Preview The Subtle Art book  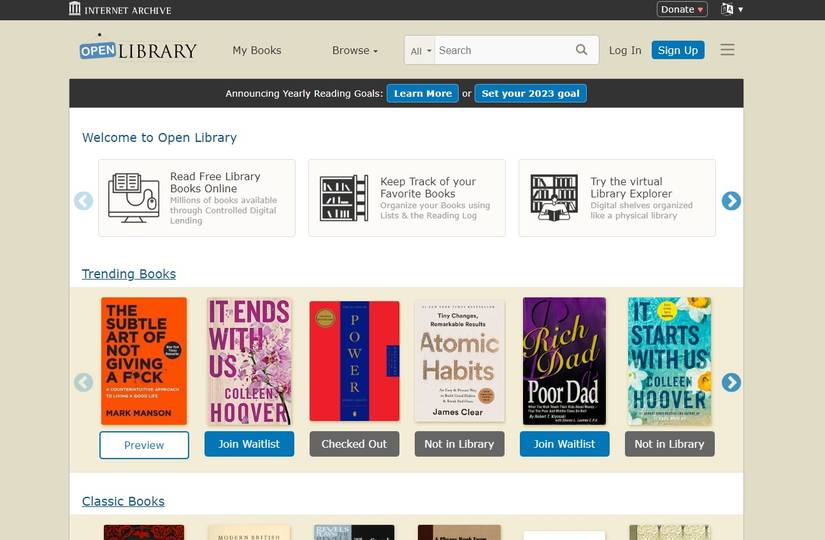pos(144,445)
